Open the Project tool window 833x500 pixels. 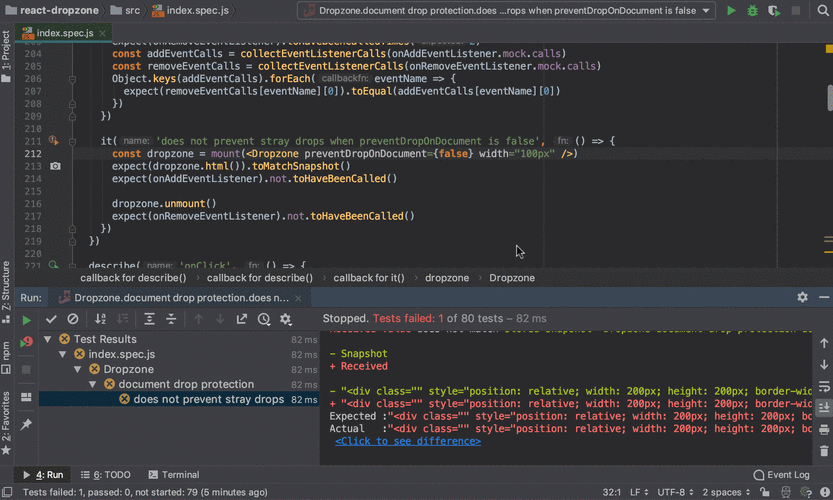click(6, 56)
